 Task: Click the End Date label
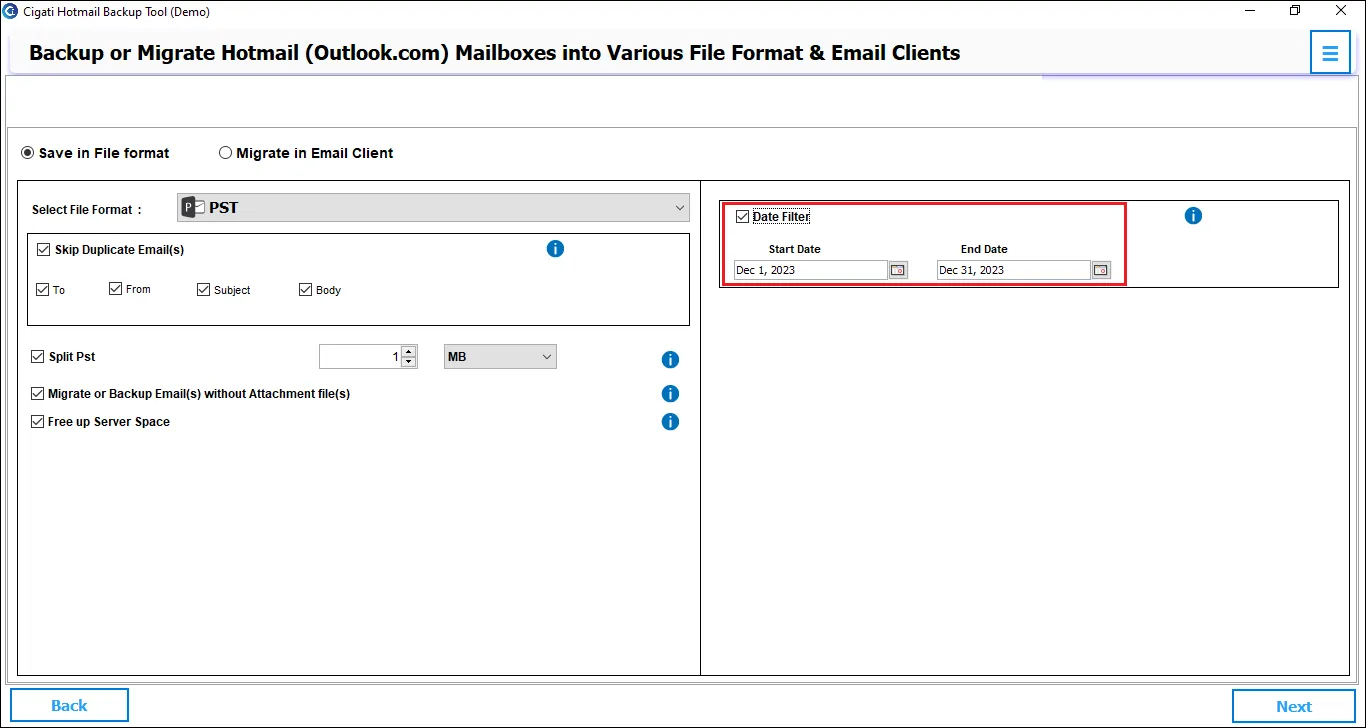click(x=984, y=249)
